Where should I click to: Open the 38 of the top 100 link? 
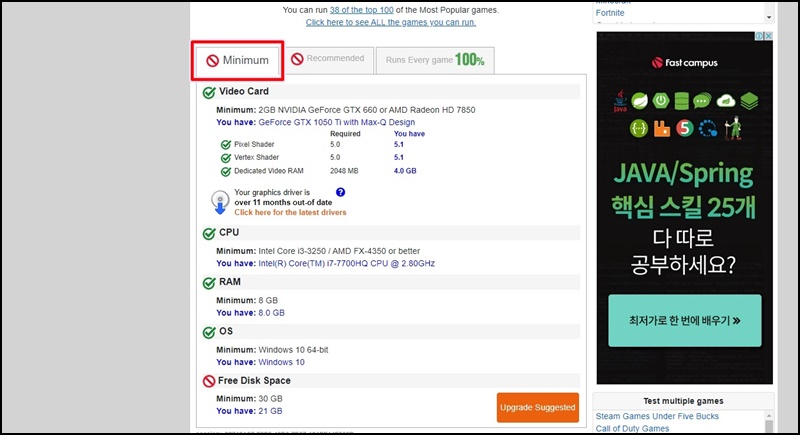pyautogui.click(x=362, y=10)
